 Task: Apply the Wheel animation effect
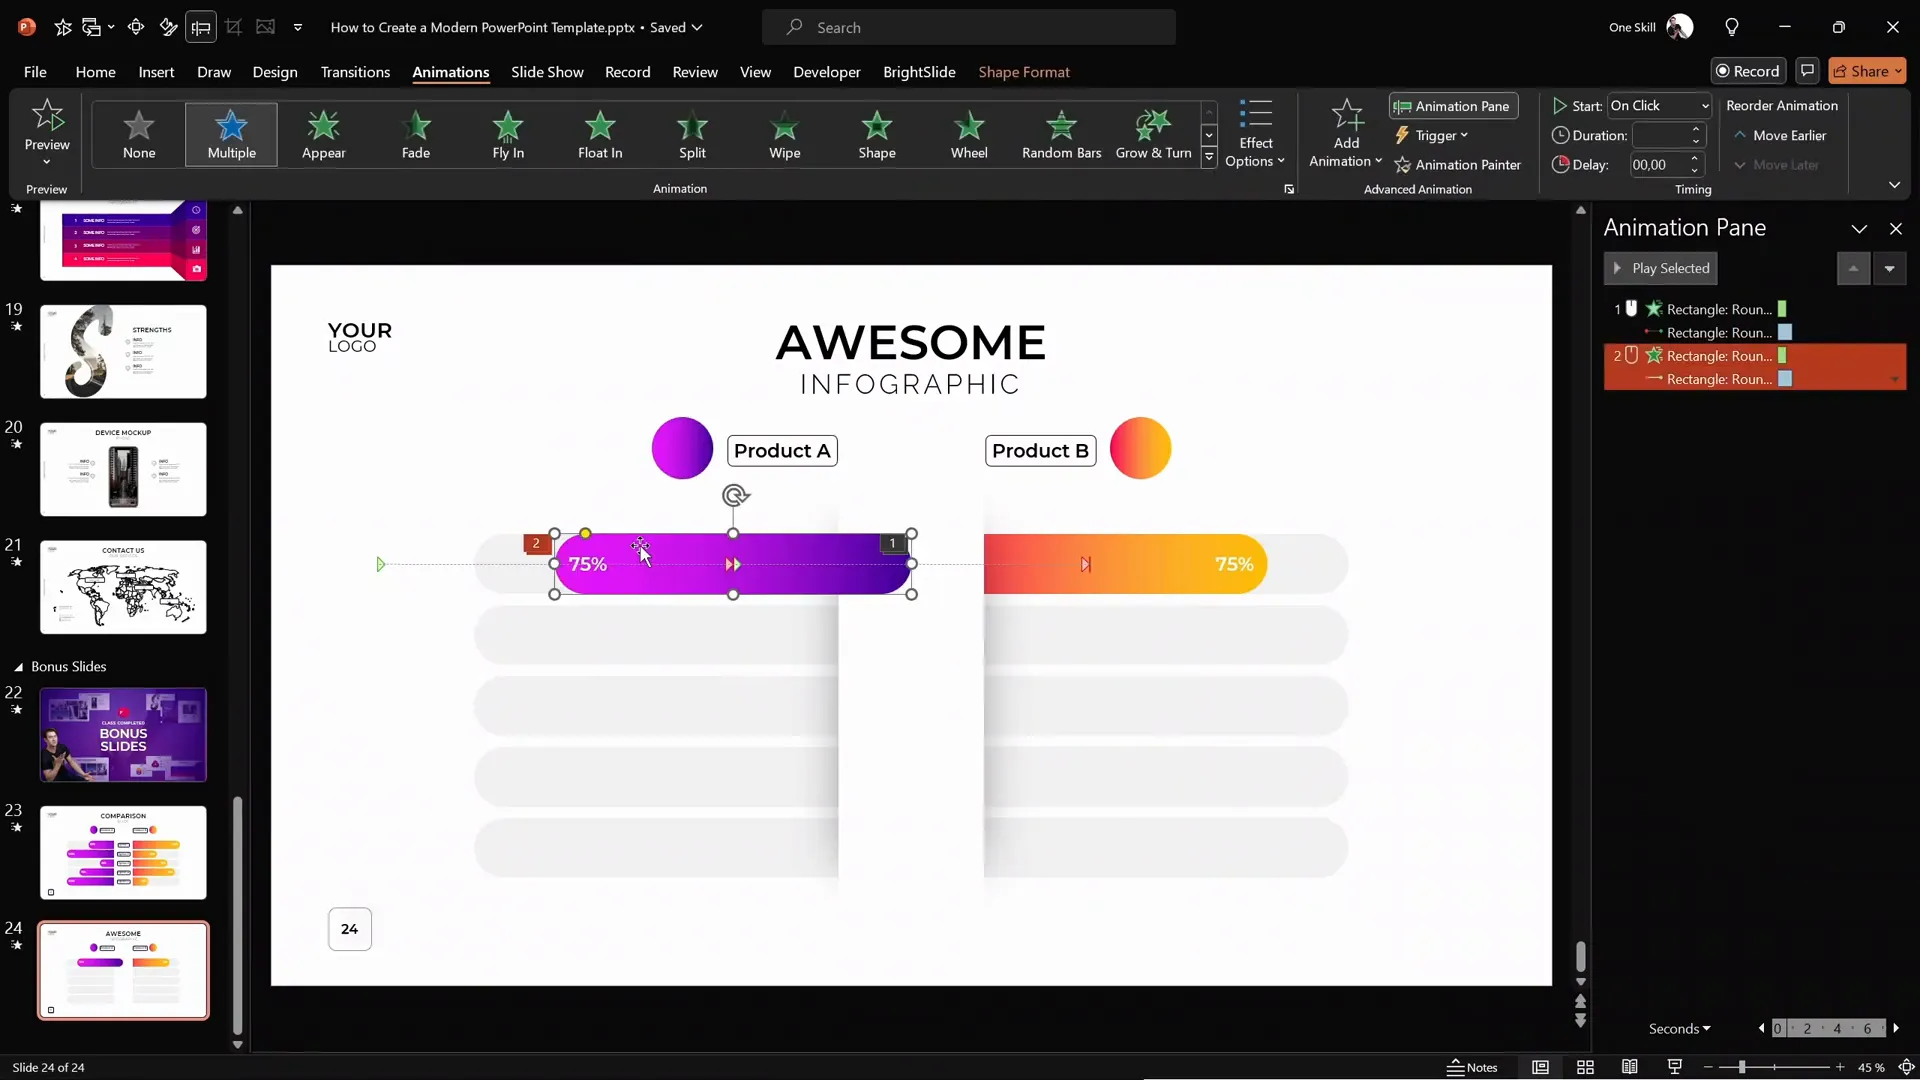click(969, 135)
